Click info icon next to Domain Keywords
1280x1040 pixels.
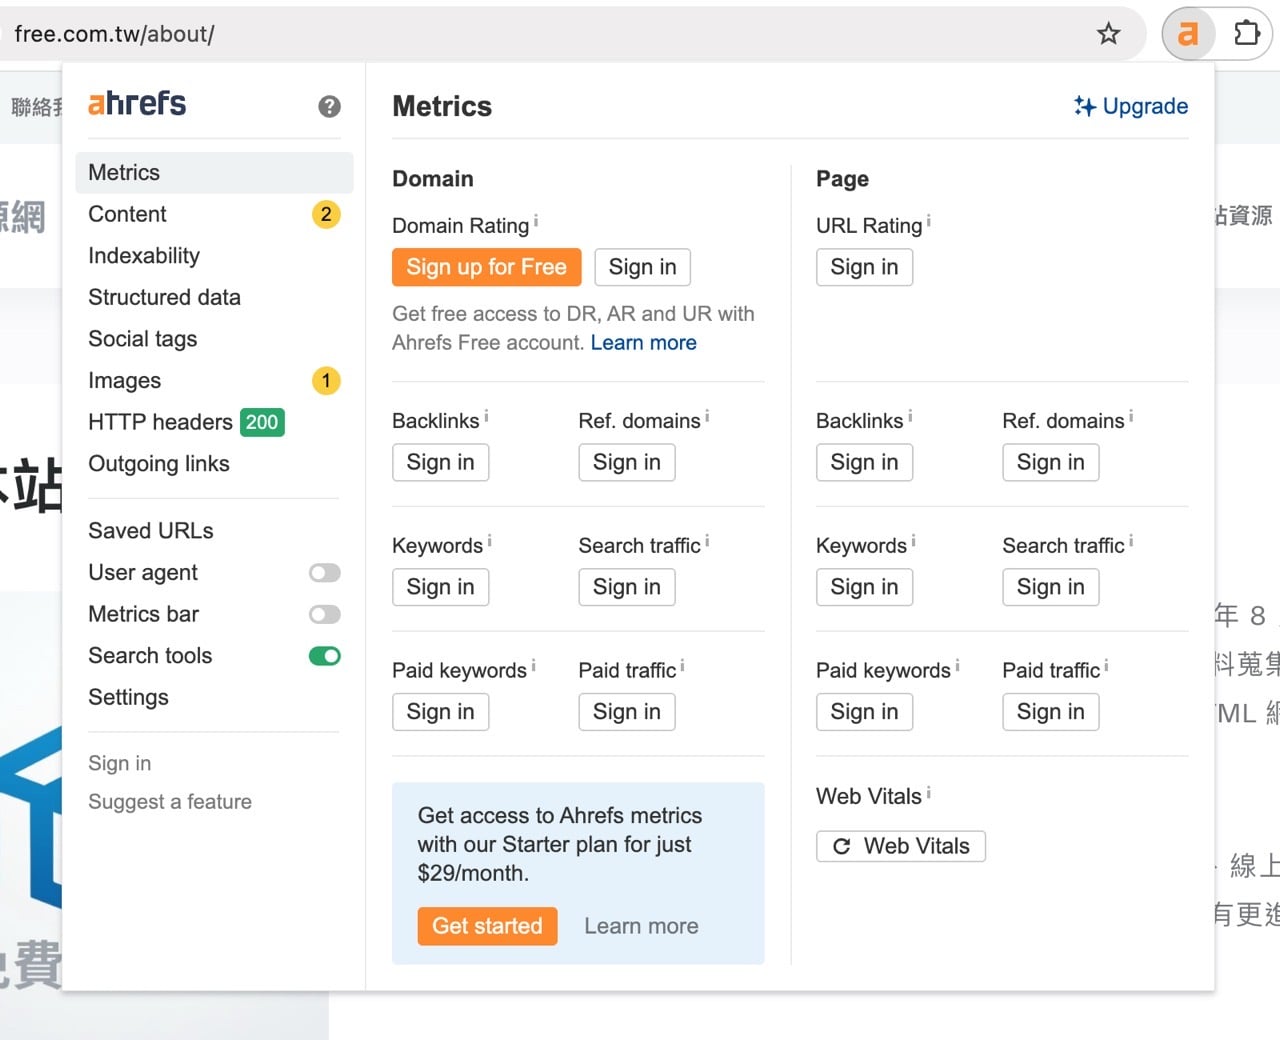click(489, 541)
